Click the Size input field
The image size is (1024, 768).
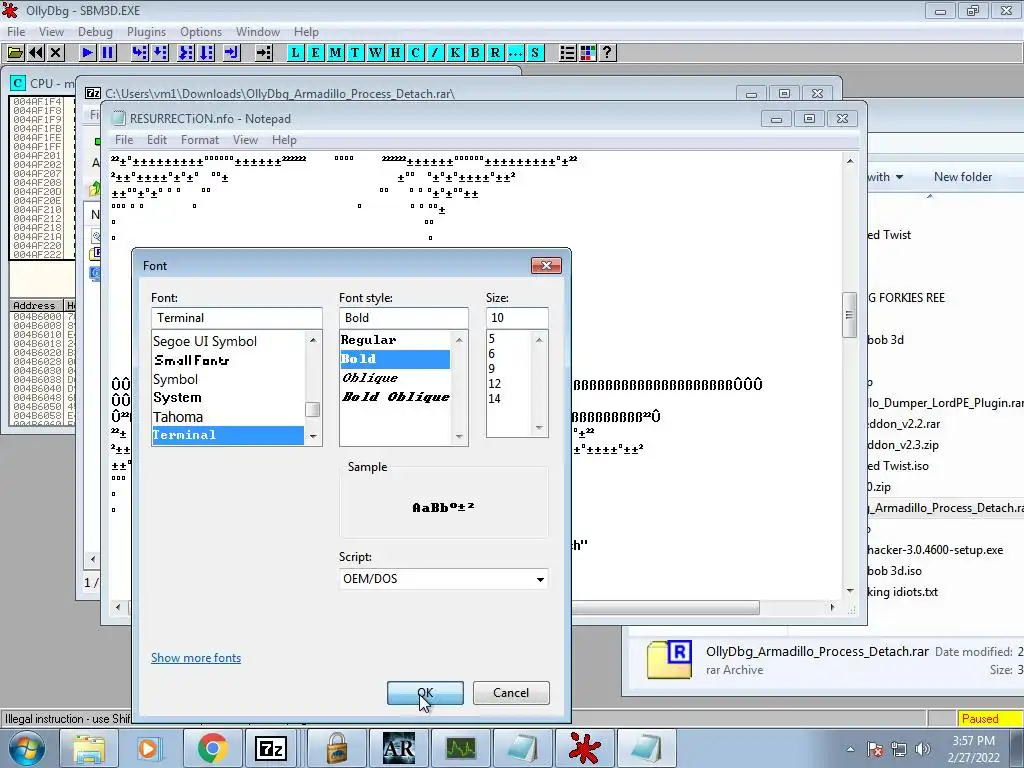click(x=517, y=318)
